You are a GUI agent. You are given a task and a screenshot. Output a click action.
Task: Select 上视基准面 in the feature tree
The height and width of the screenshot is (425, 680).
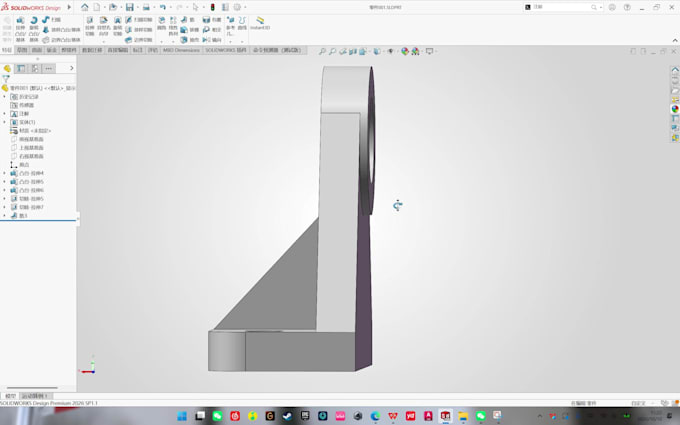pos(27,148)
